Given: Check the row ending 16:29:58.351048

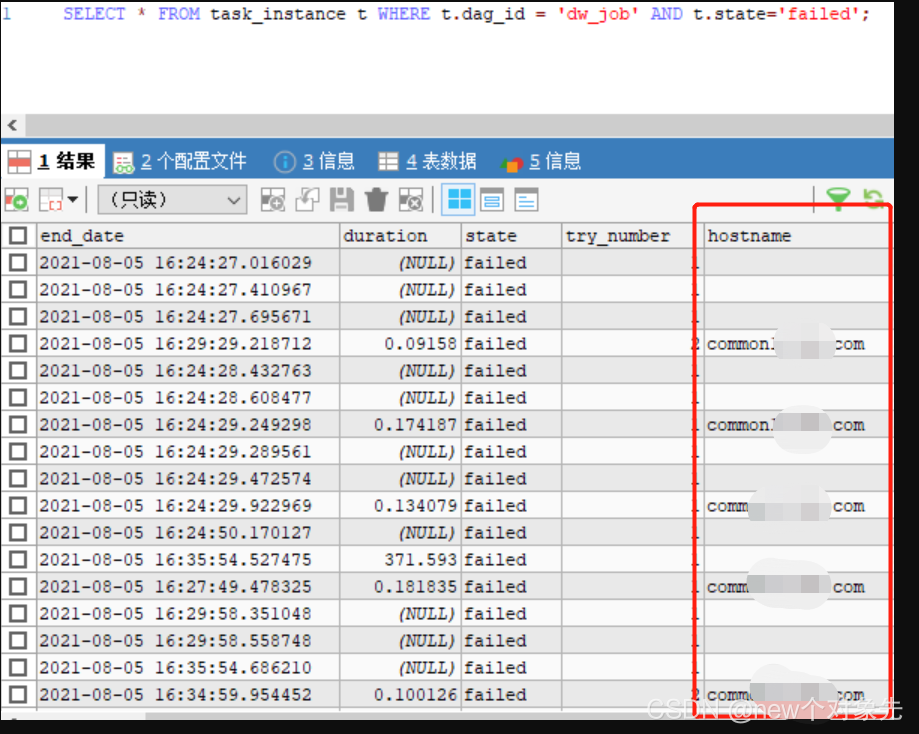Looking at the screenshot, I should click(18, 613).
